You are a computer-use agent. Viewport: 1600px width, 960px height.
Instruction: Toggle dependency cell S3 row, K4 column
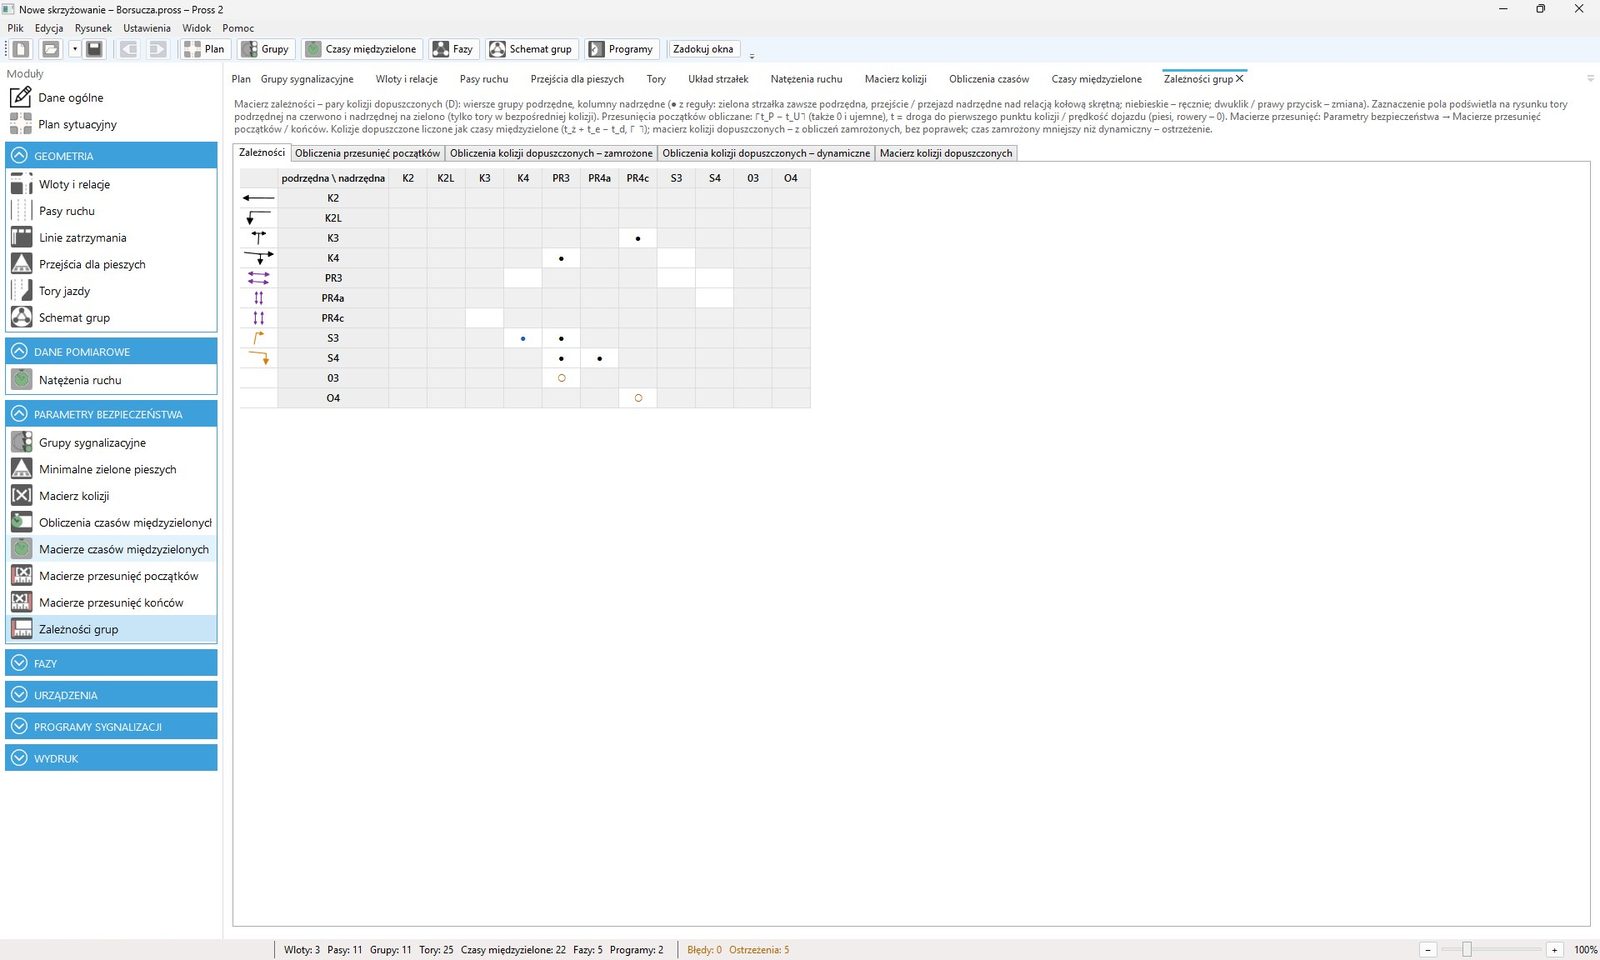[x=523, y=338]
